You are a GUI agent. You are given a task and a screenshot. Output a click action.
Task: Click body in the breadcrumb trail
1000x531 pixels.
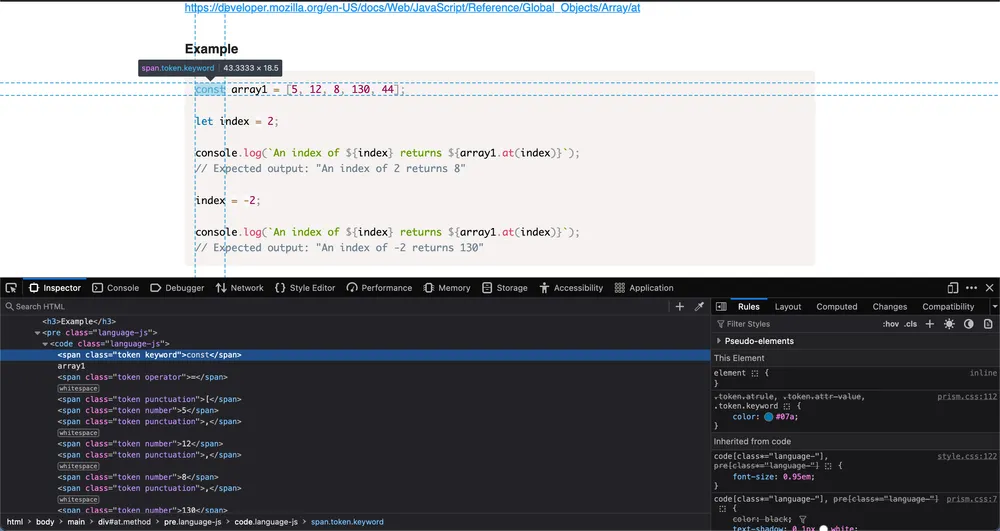click(45, 522)
